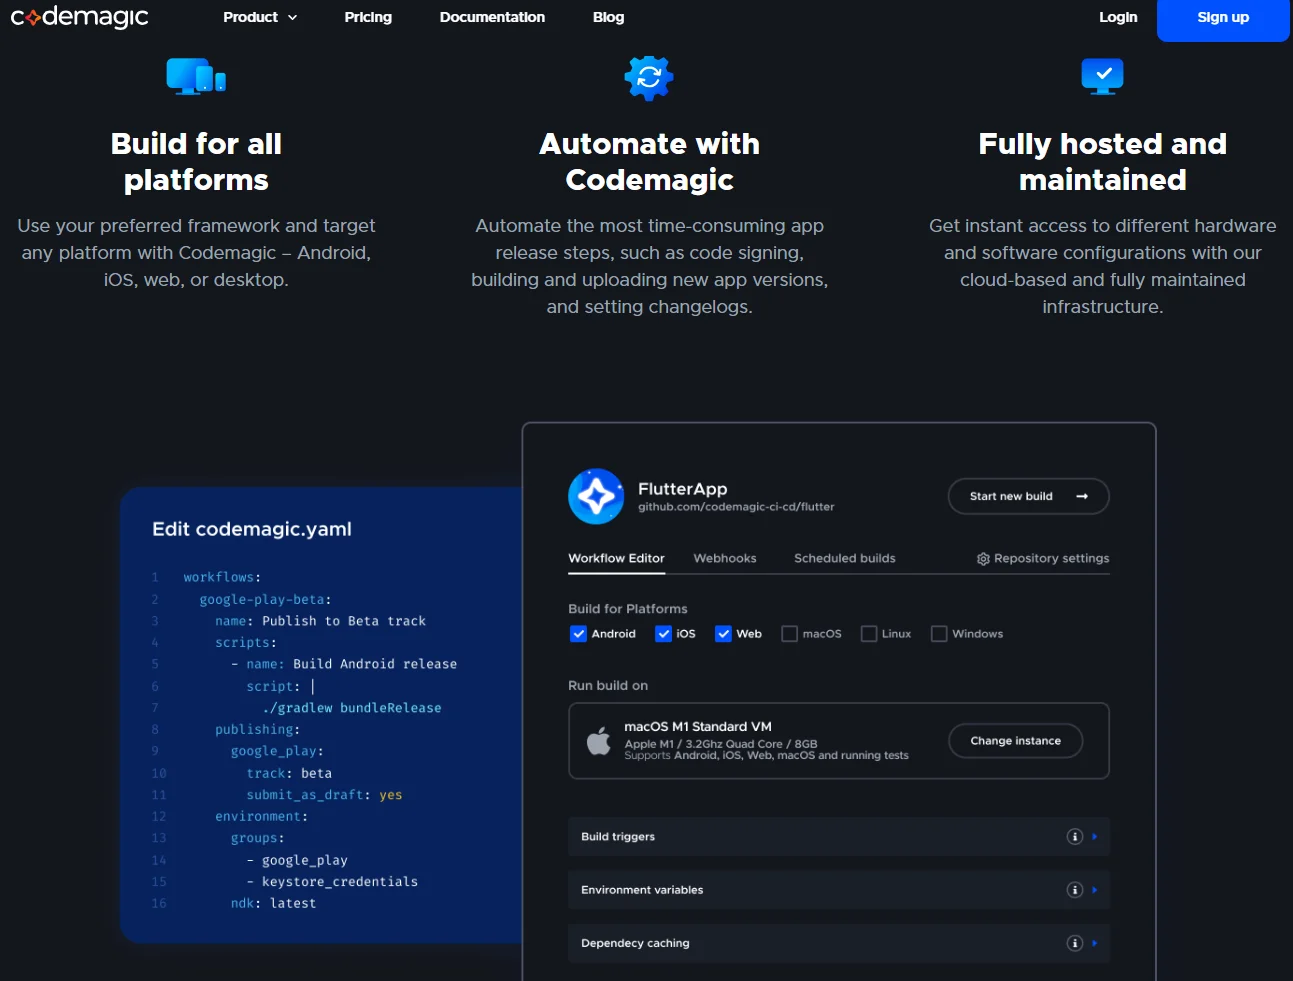
Task: Click the 'macOS M1 Standard VM' title
Action: pos(698,727)
